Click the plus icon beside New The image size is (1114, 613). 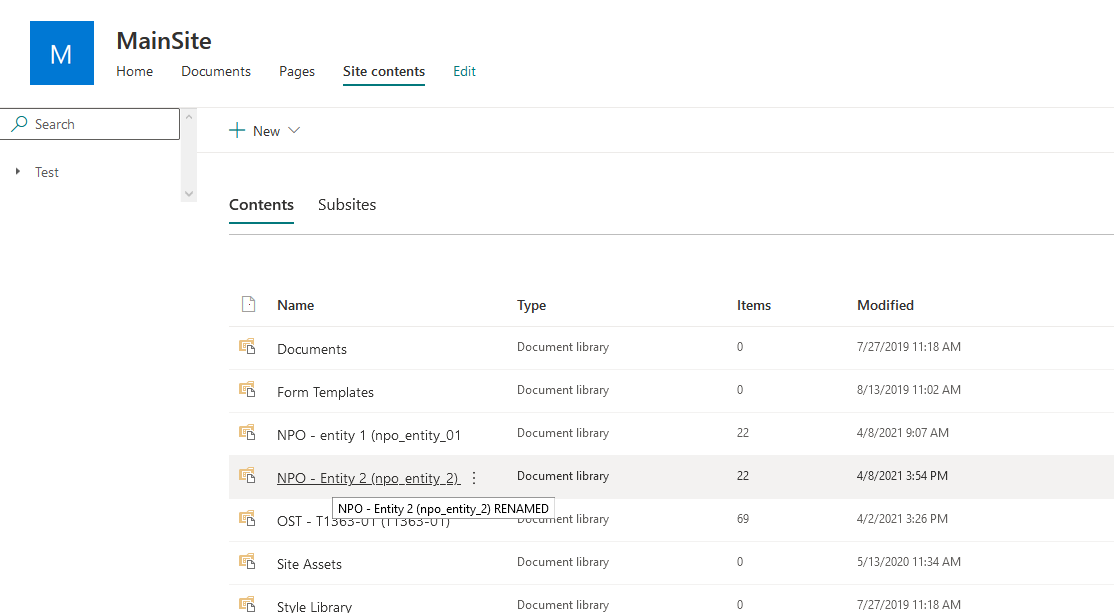[x=237, y=131]
